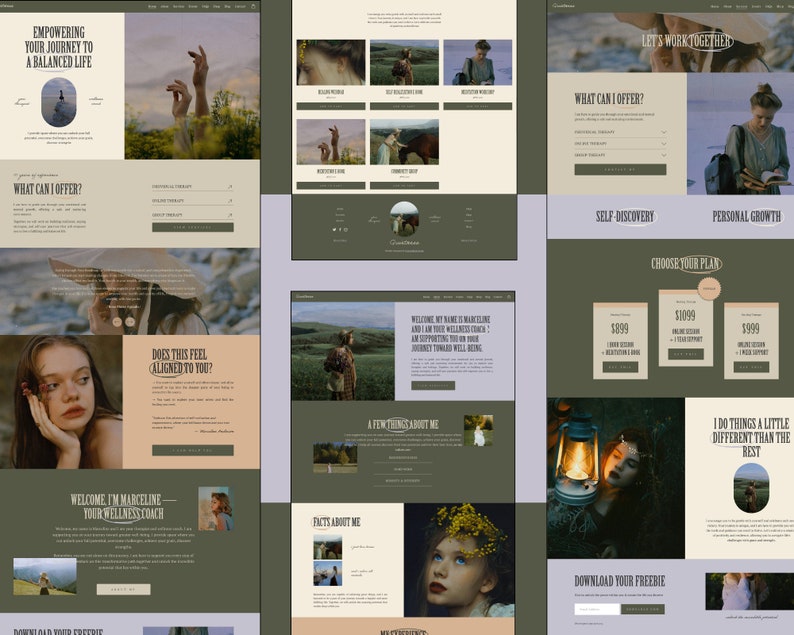
Task: Click the logo in right page header
Action: 563,6
